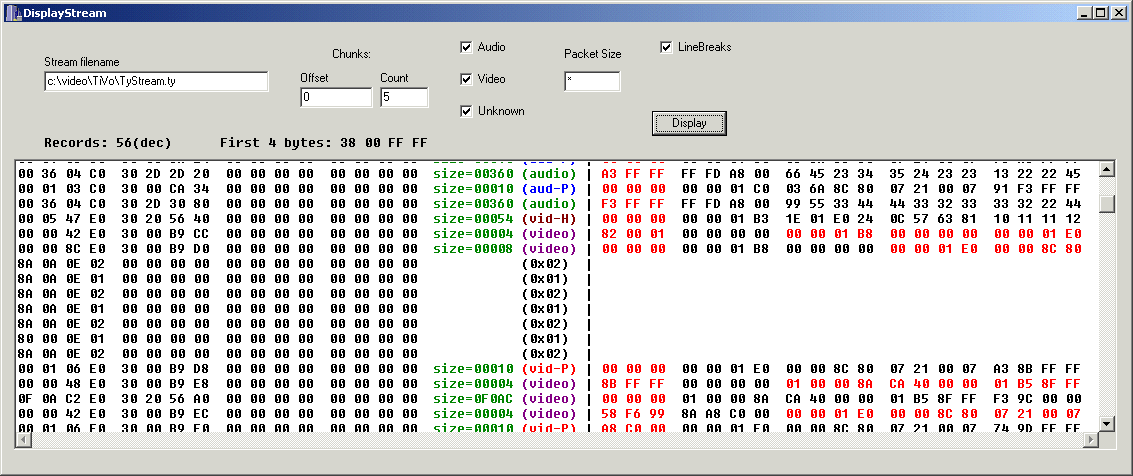Disable the Unknown checkbox
Viewport: 1133px width, 476px height.
point(466,111)
